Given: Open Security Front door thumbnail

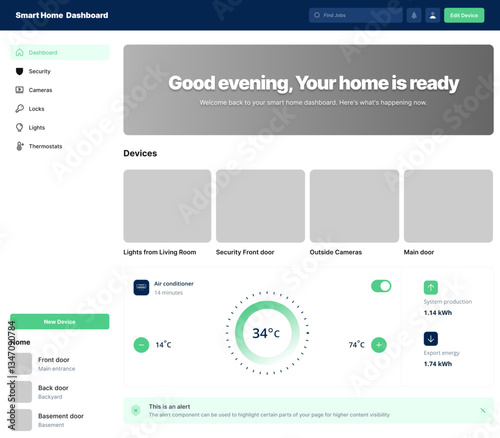Looking at the screenshot, I should click(260, 206).
